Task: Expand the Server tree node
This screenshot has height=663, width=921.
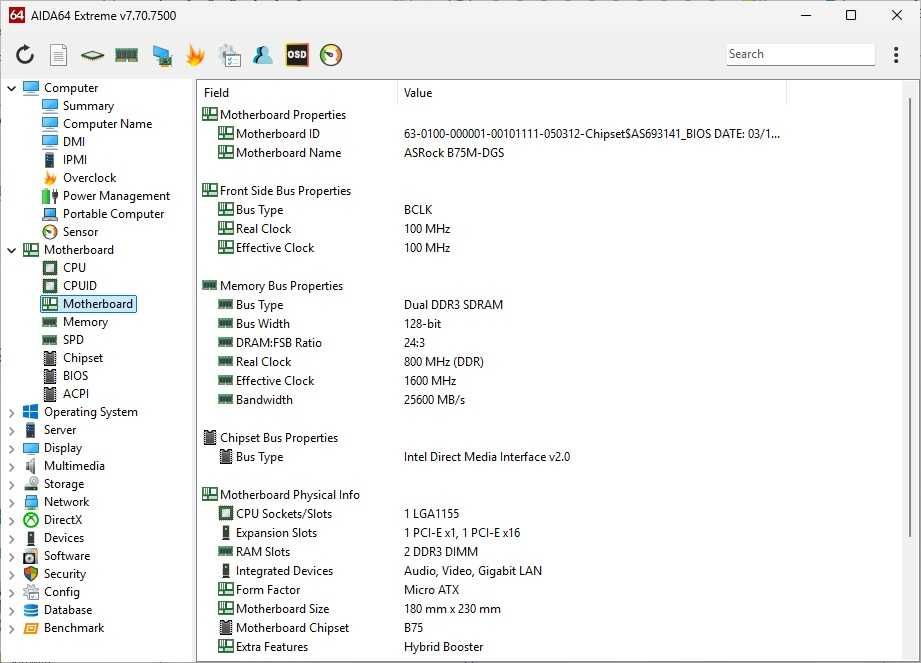Action: point(11,430)
